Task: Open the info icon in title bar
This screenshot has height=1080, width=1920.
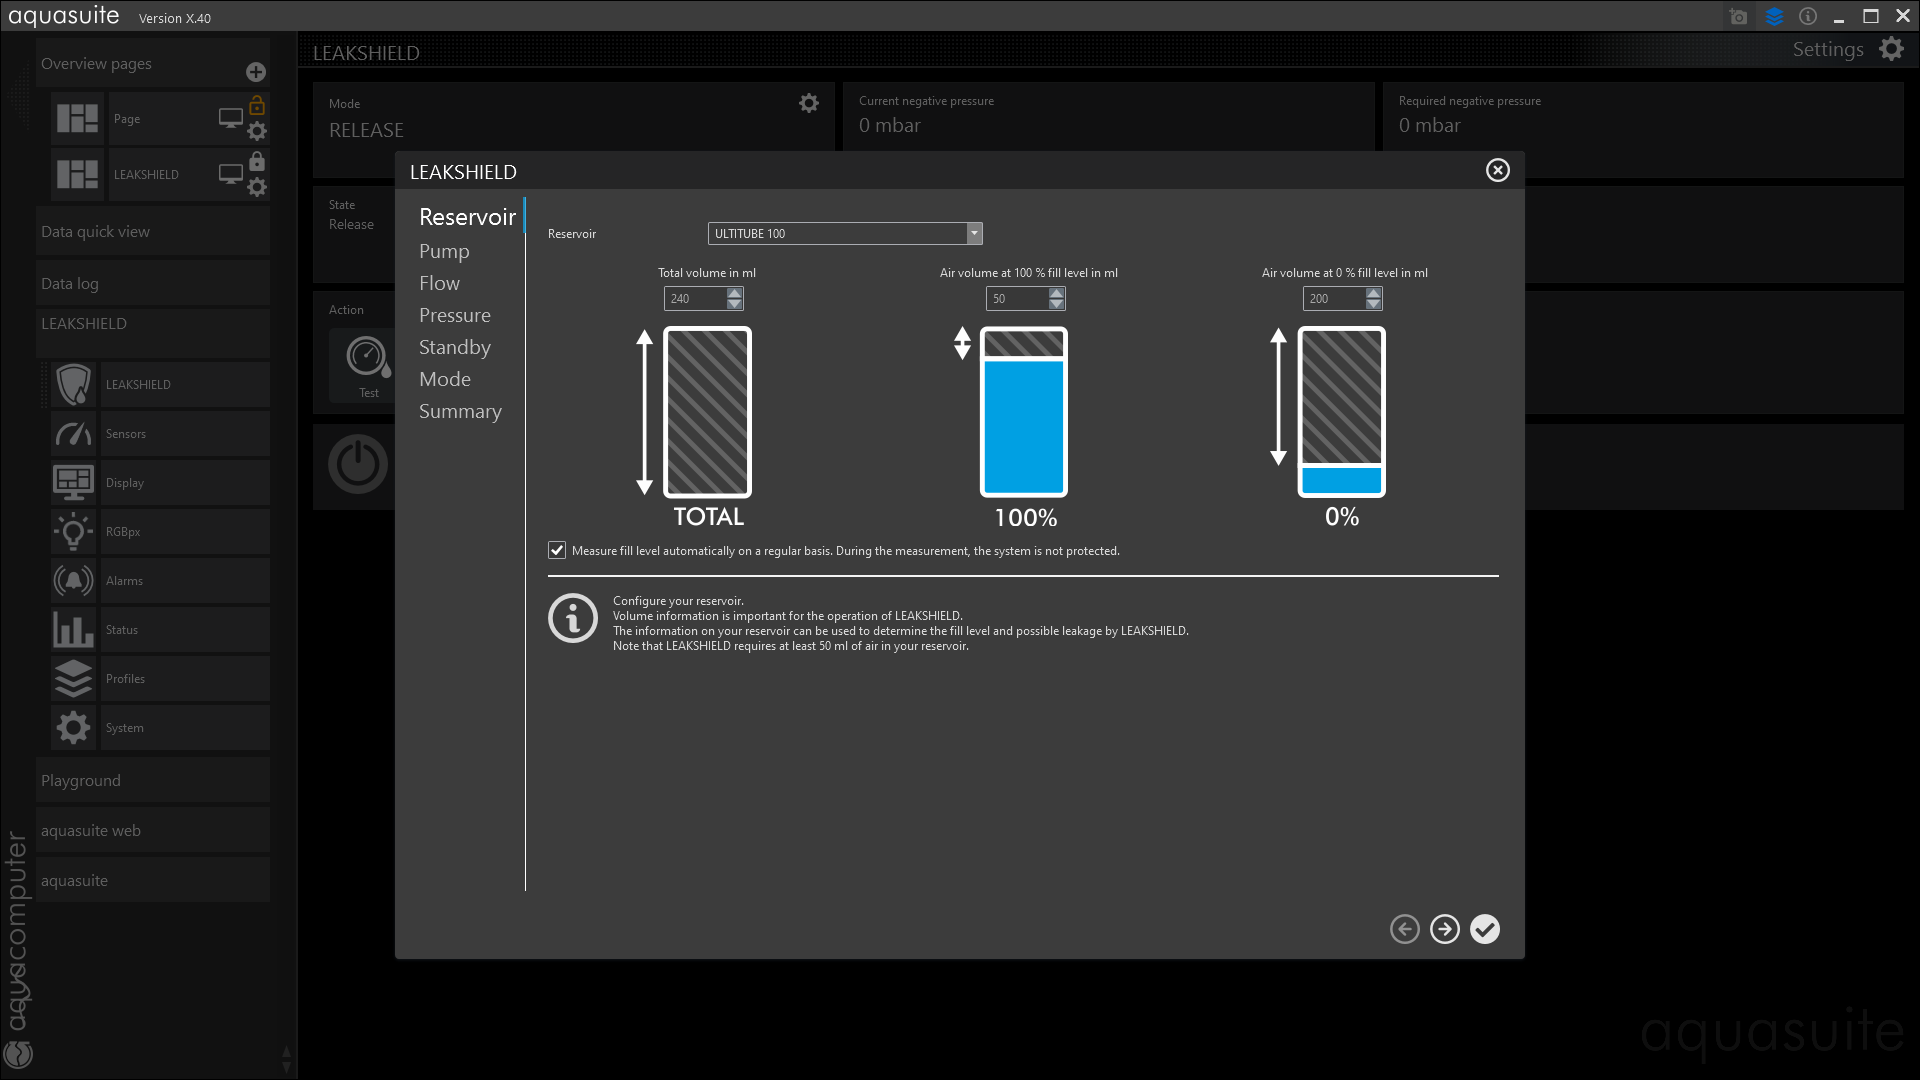Action: [1808, 16]
